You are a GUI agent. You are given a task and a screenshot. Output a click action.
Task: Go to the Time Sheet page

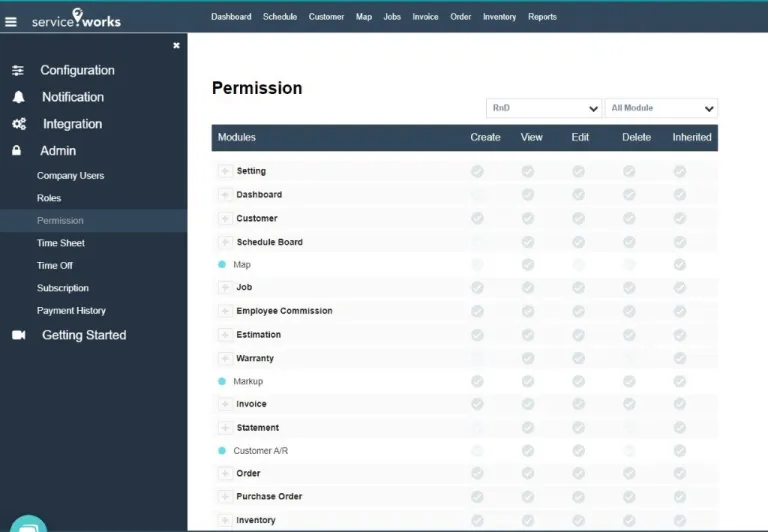coord(61,243)
